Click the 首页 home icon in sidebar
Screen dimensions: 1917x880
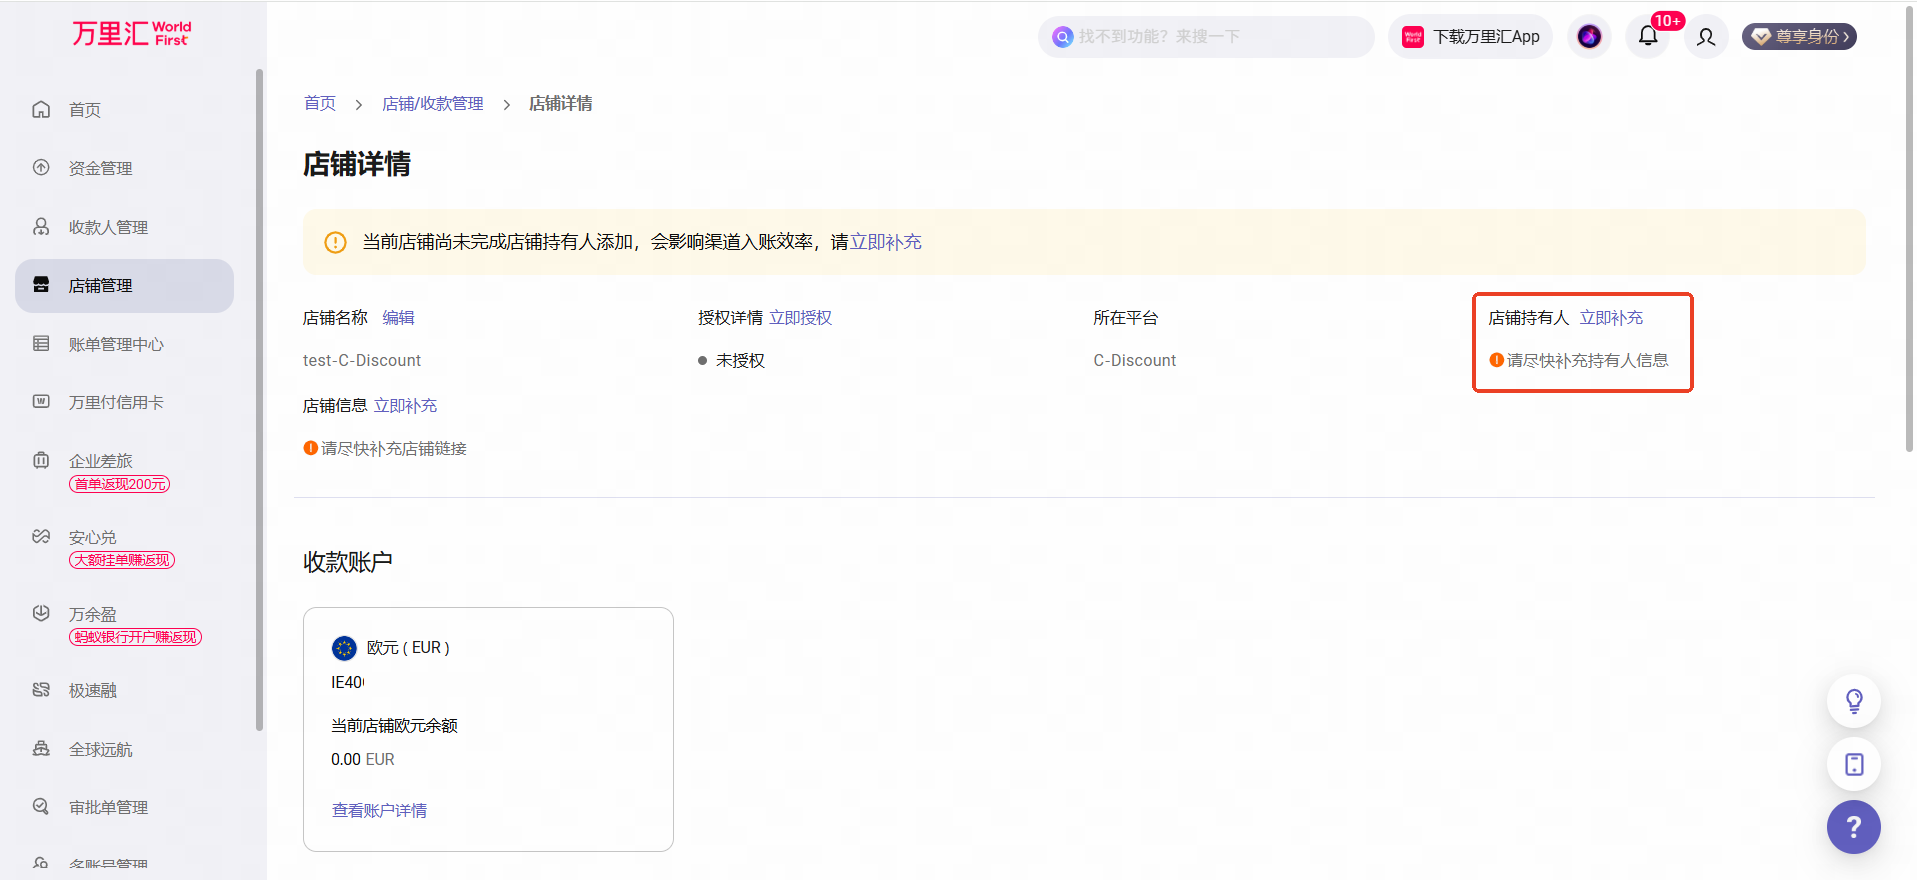click(41, 109)
